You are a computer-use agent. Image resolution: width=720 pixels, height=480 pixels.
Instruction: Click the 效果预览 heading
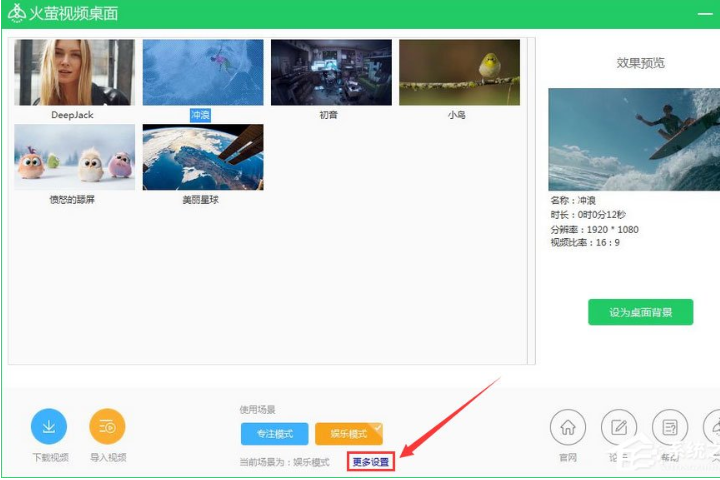[x=640, y=63]
